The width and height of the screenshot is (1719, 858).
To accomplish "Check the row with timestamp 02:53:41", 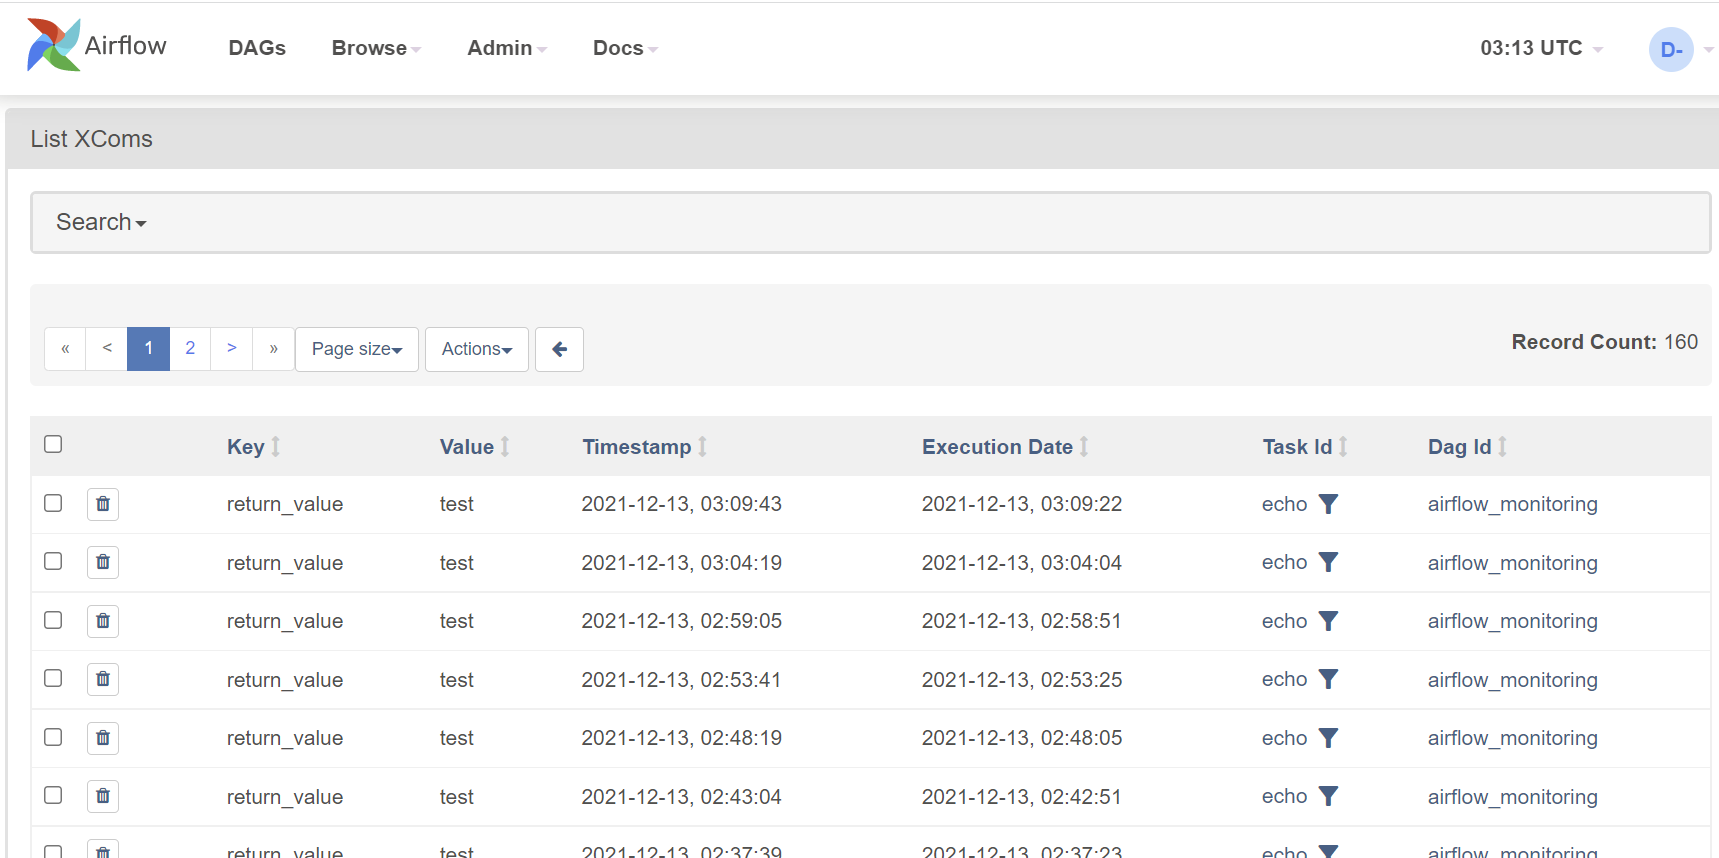I will pyautogui.click(x=53, y=678).
